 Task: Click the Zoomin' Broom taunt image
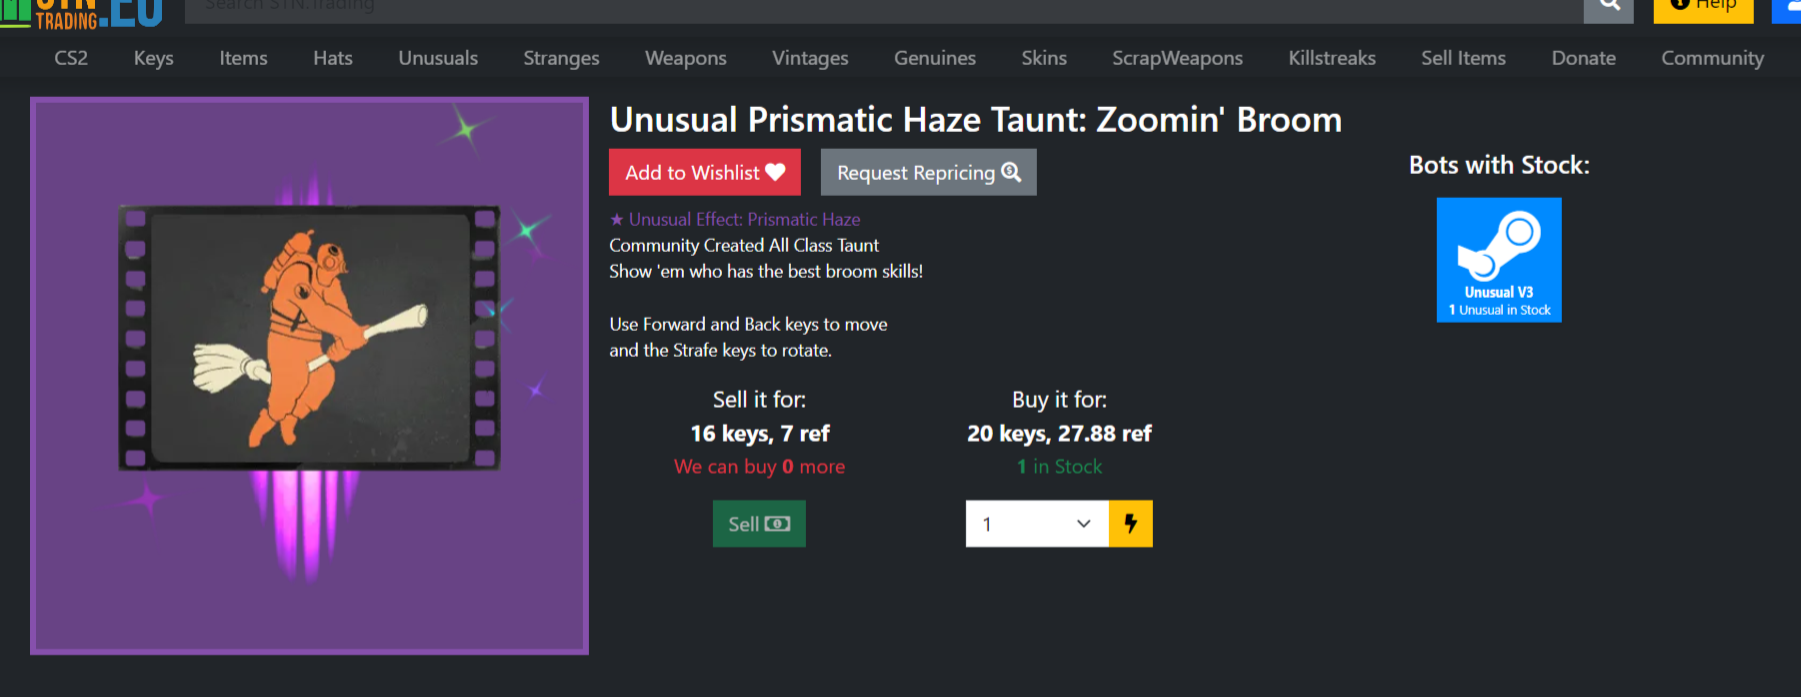click(x=309, y=376)
